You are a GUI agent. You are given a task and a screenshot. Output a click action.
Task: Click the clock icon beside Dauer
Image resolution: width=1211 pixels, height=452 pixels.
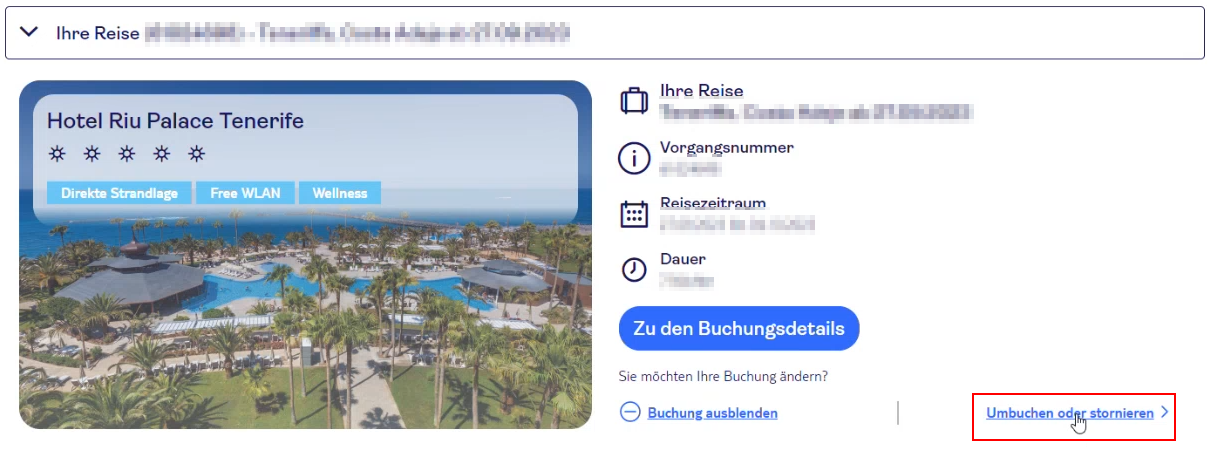coord(634,270)
